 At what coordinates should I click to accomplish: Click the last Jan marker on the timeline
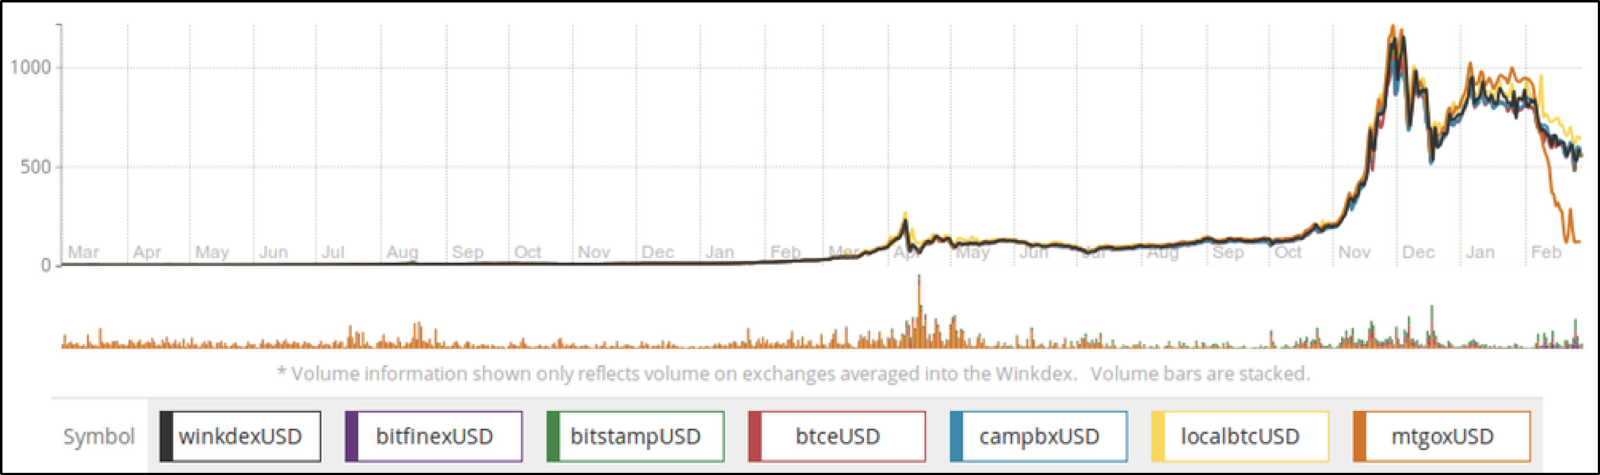(x=1480, y=252)
